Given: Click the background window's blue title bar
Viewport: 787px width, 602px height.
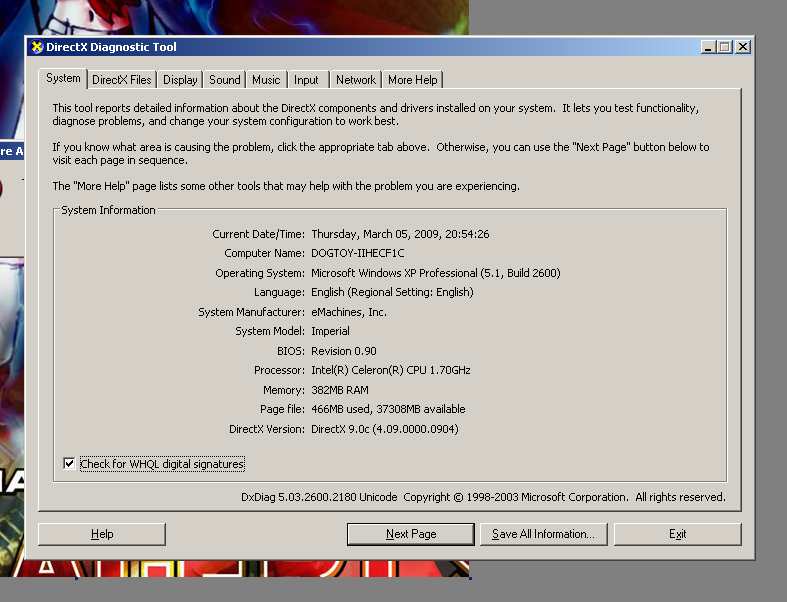Looking at the screenshot, I should point(10,151).
